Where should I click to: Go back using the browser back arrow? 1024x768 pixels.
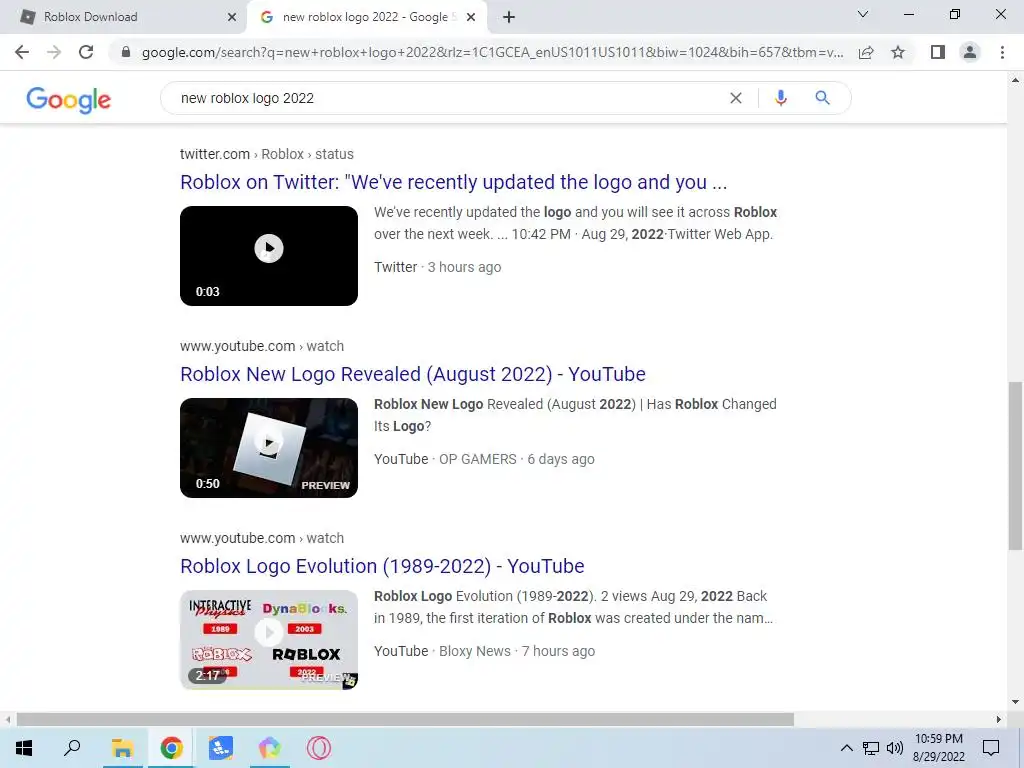22,52
